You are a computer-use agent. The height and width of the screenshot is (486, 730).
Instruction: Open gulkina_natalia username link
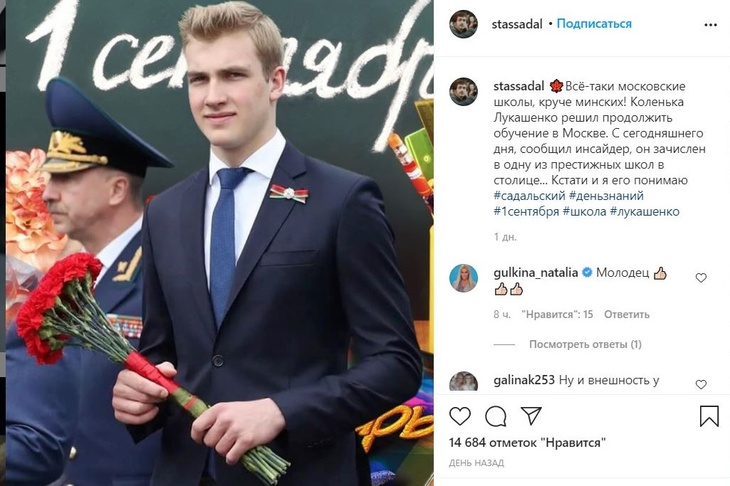click(x=536, y=273)
